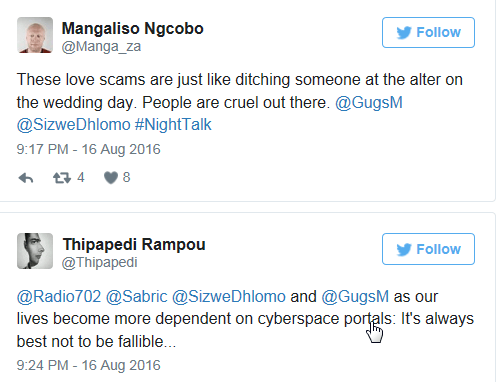This screenshot has width=496, height=382.
Task: Open @GugsM mention in second tweet
Action: (x=355, y=296)
